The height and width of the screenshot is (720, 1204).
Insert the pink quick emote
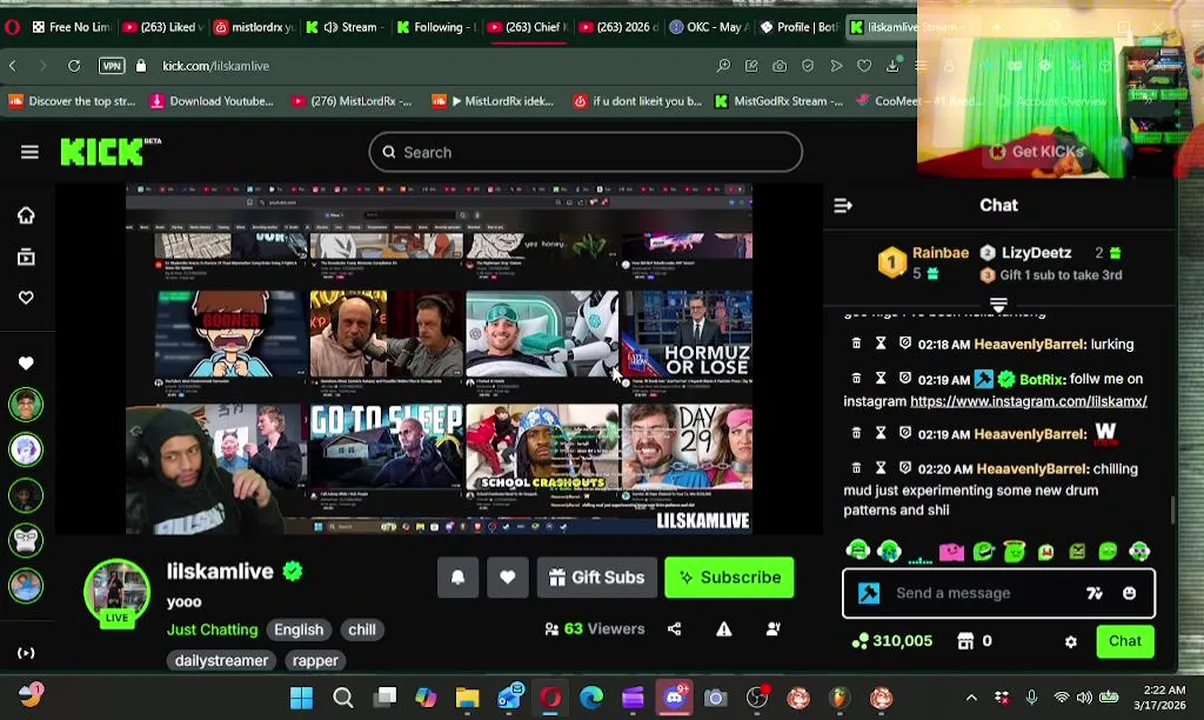point(951,551)
